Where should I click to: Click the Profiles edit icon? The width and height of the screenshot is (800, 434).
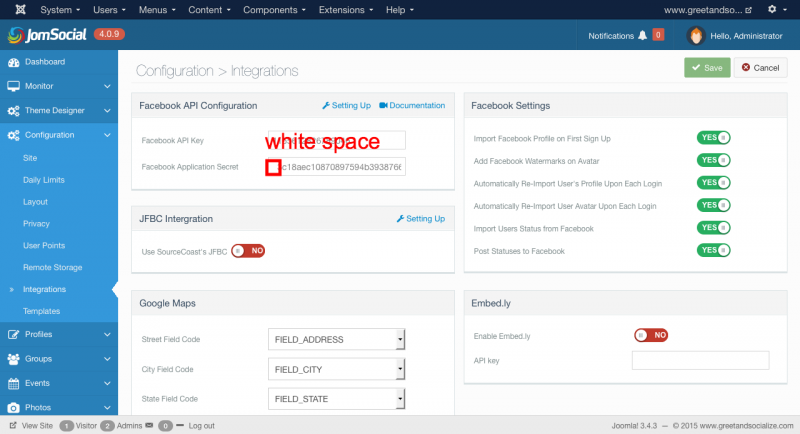[14, 335]
